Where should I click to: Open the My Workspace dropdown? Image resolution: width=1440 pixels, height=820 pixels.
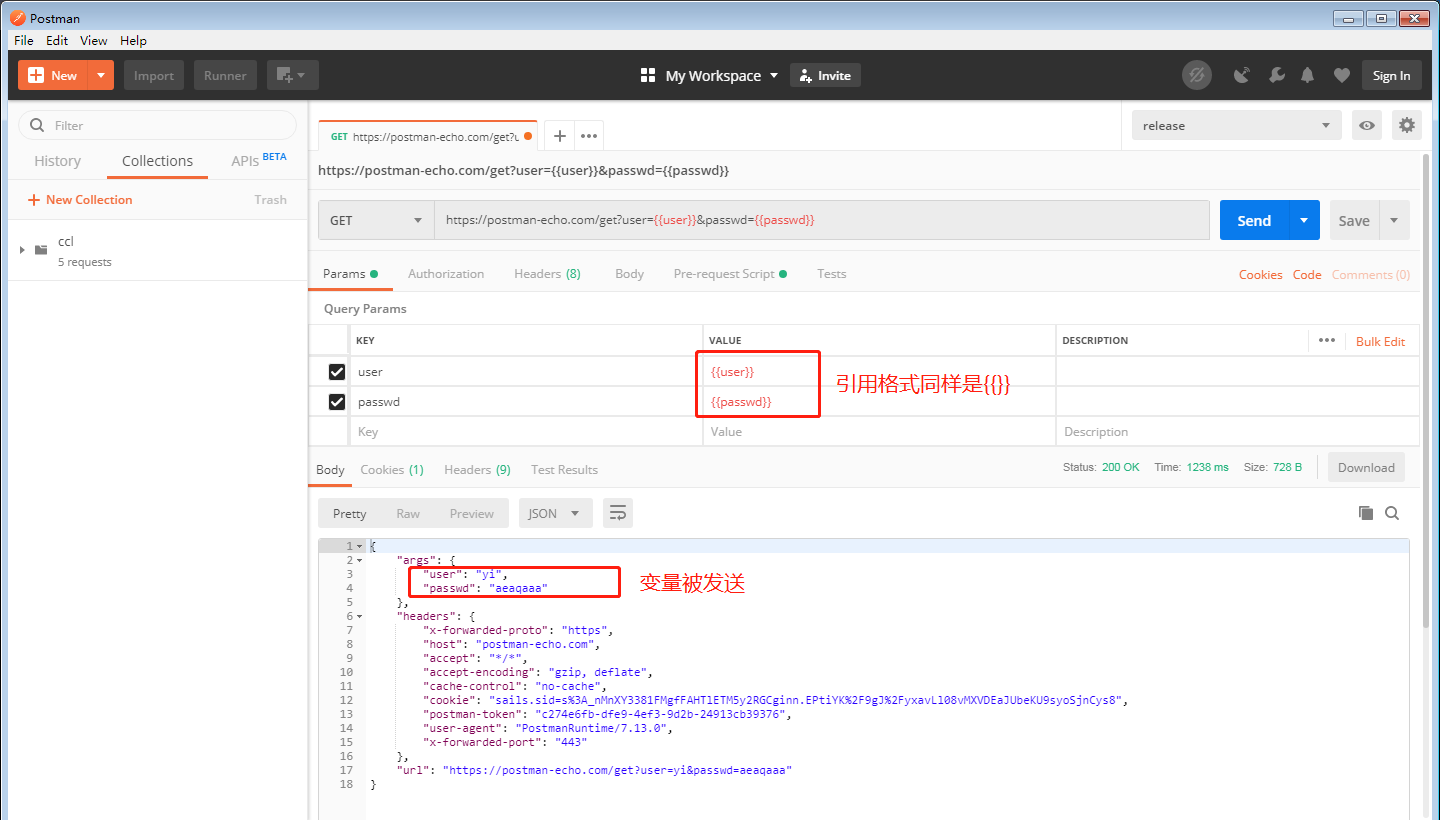coord(721,75)
